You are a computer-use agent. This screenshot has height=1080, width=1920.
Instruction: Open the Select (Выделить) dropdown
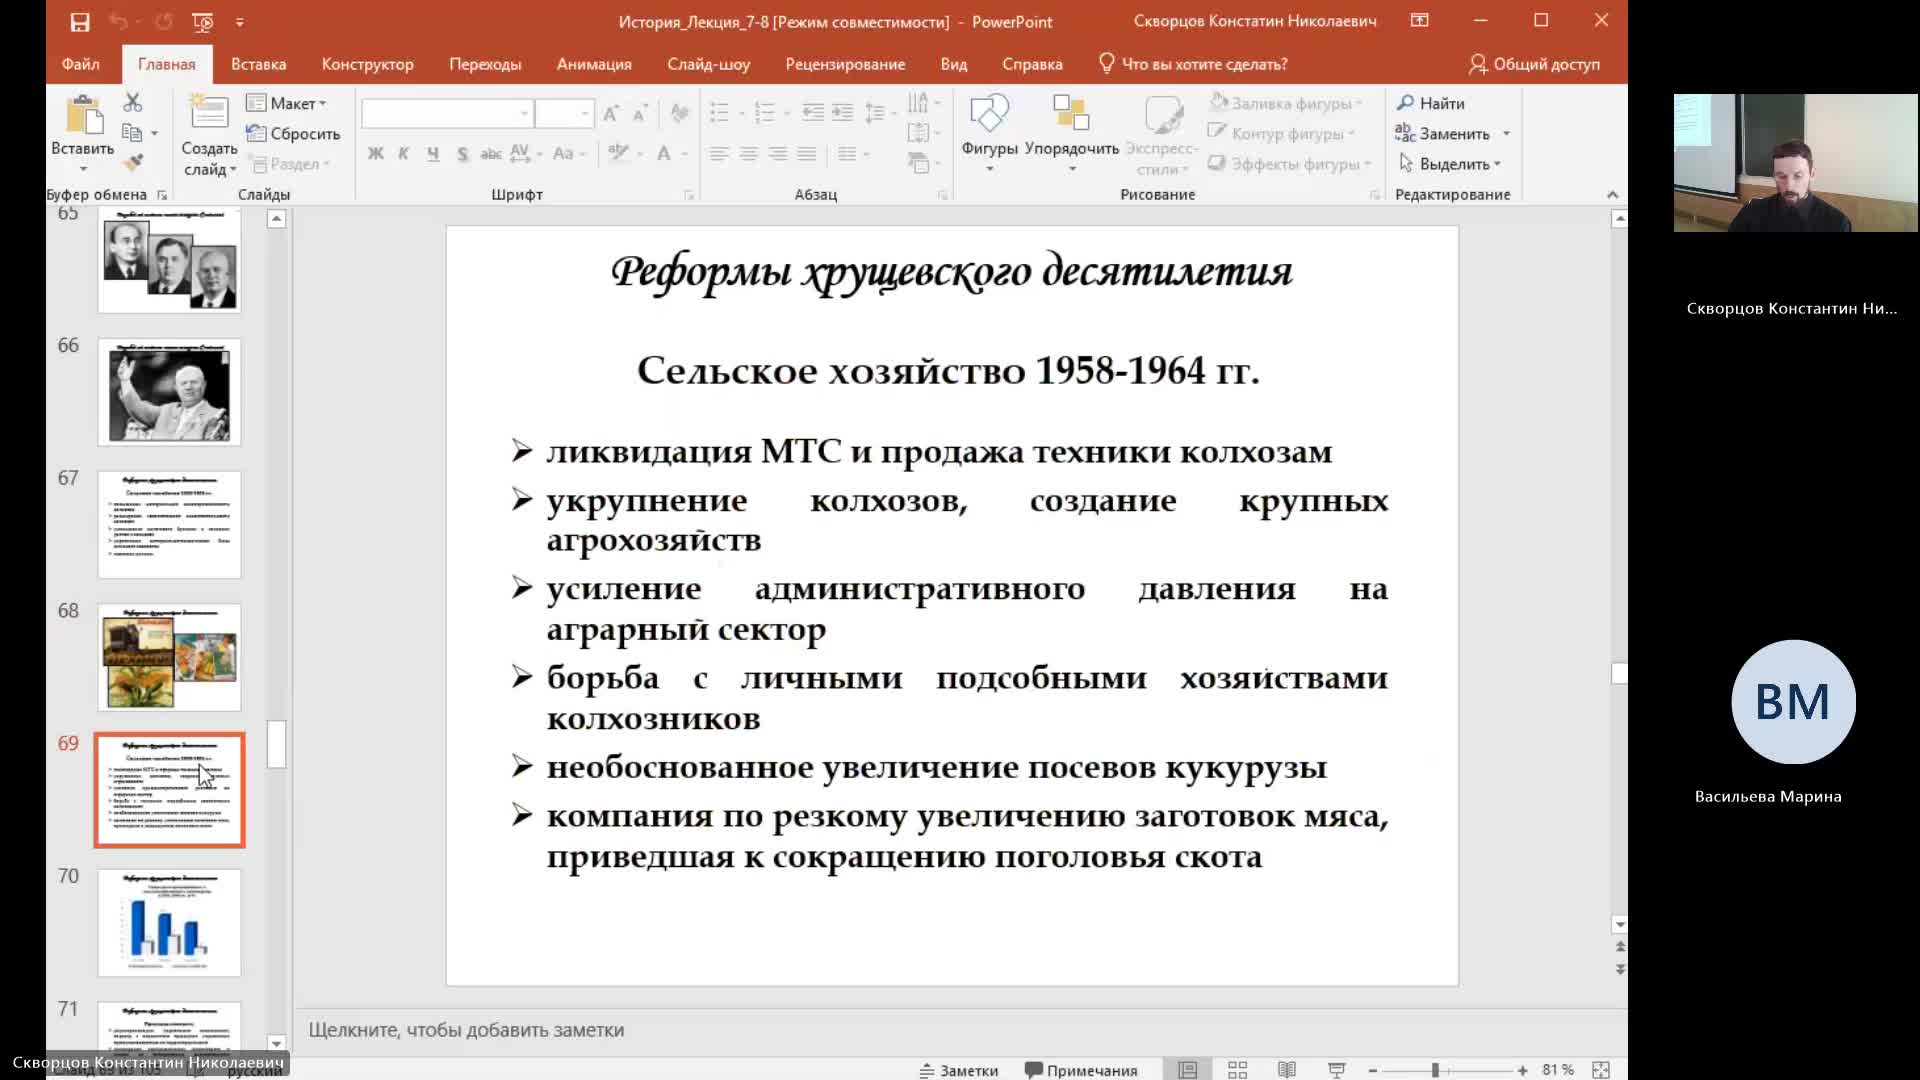pyautogui.click(x=1450, y=164)
